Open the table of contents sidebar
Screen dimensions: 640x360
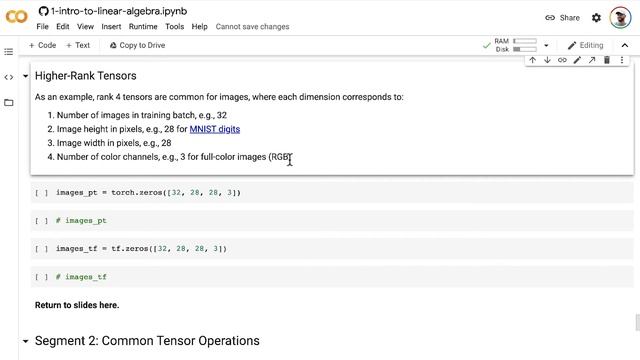click(x=9, y=52)
